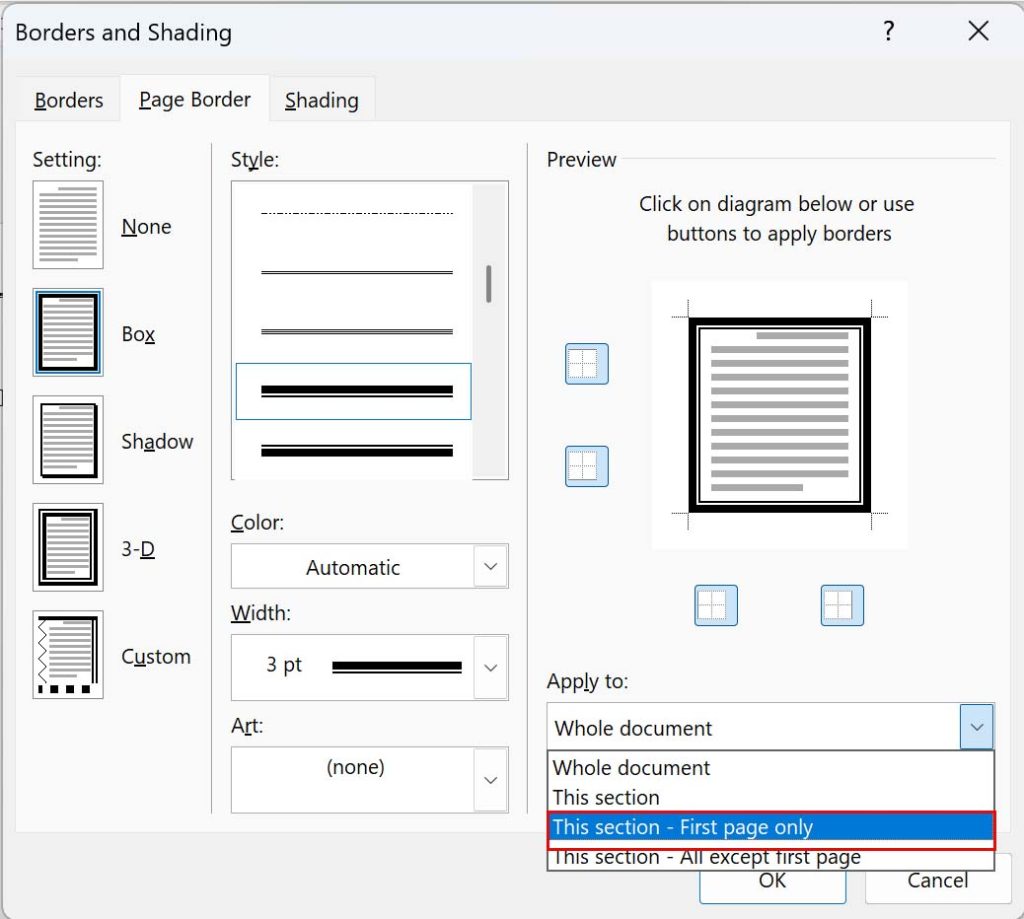Viewport: 1024px width, 919px height.
Task: Toggle the top border button in preview
Action: pos(587,364)
